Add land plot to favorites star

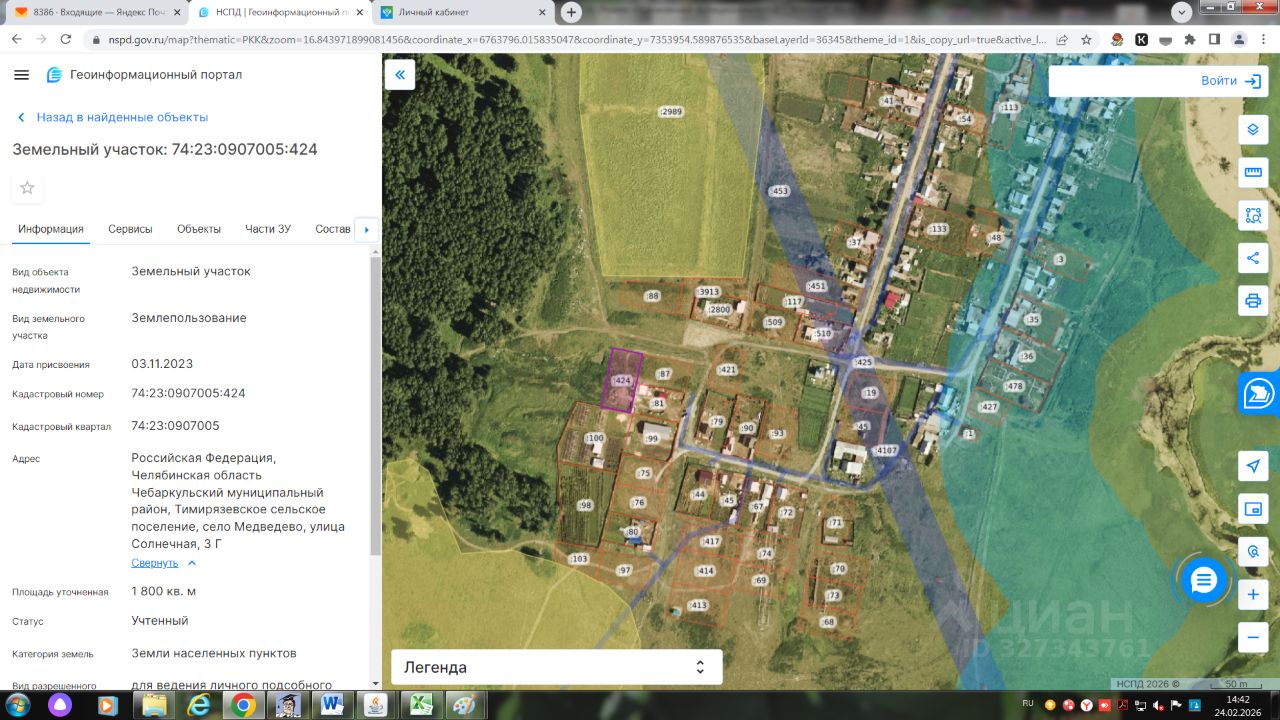point(27,188)
